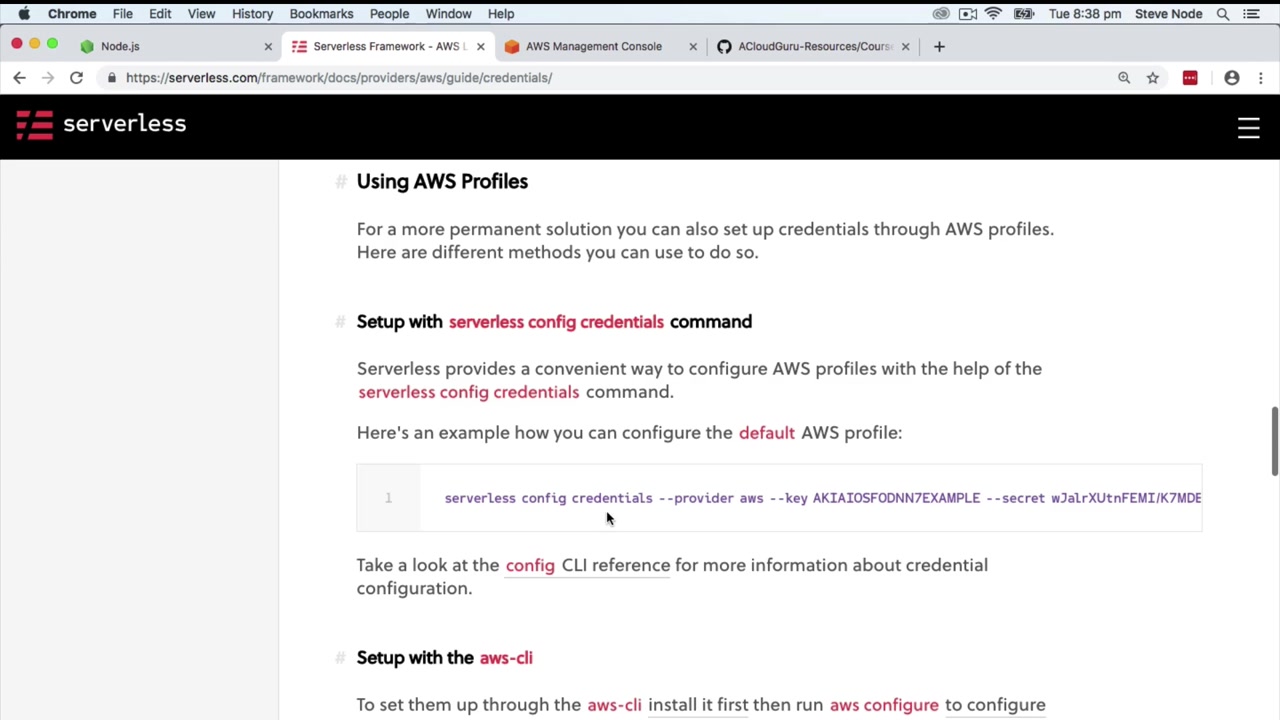Click the red browser extension icon

coord(1190,77)
